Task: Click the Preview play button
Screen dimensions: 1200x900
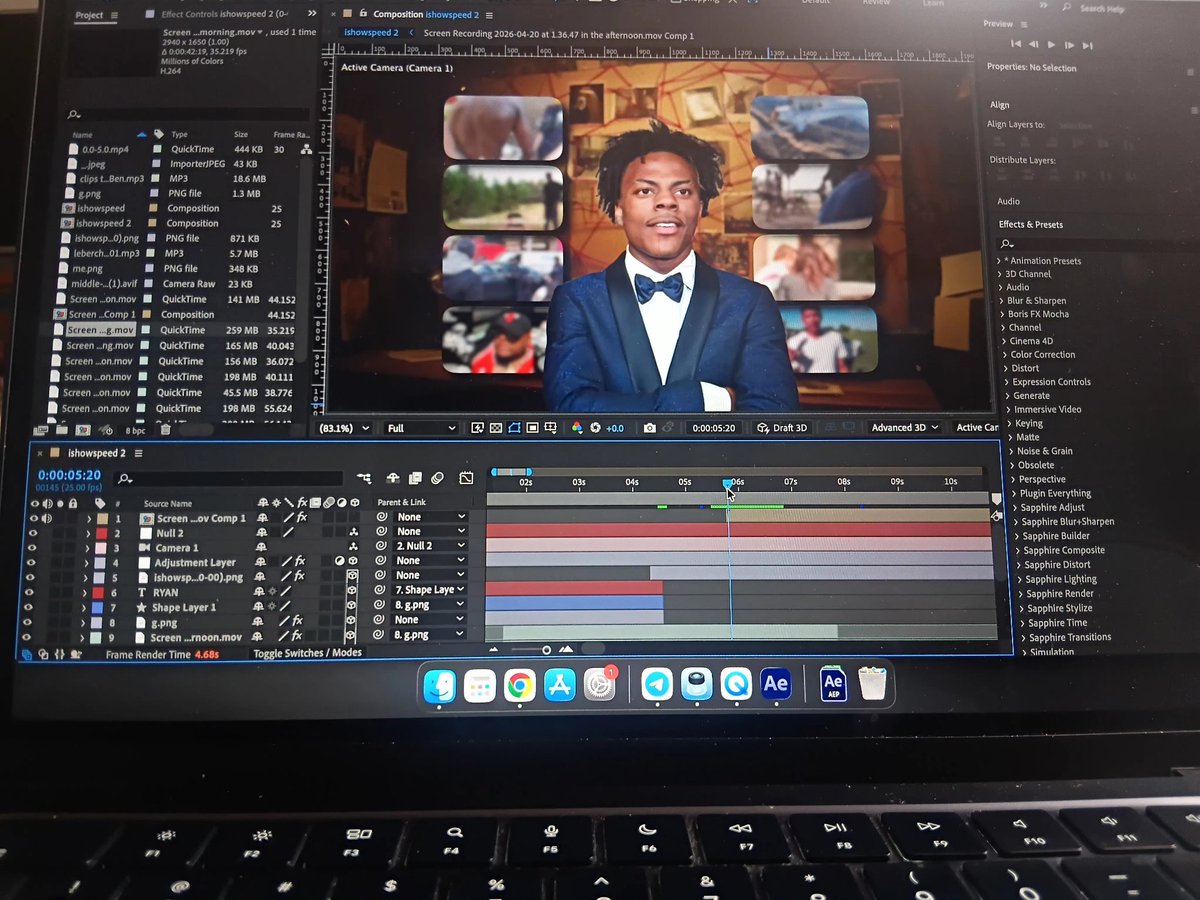Action: coord(1051,44)
